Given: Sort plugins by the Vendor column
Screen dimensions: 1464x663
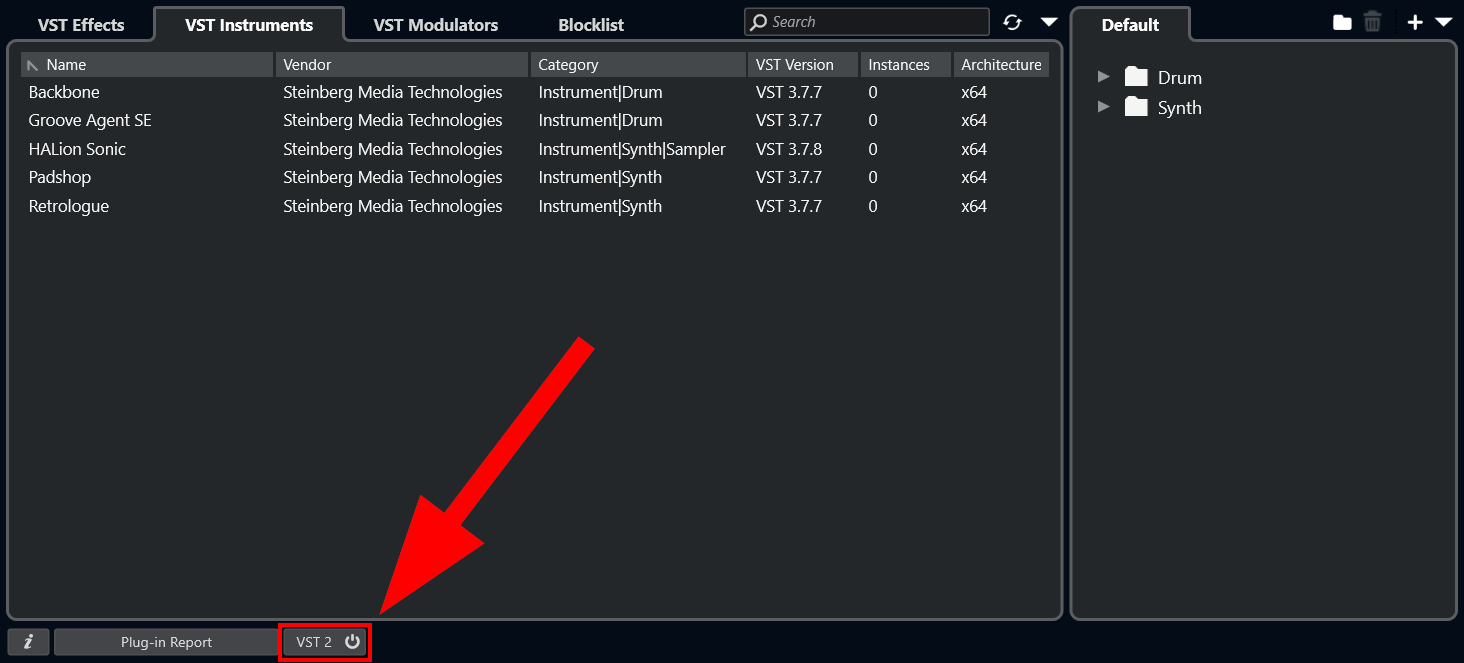Looking at the screenshot, I should coord(306,63).
